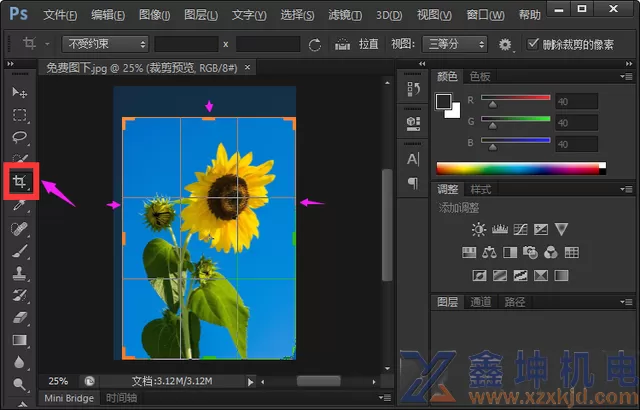Open the Character panel icon
This screenshot has width=640, height=410.
(x=413, y=159)
